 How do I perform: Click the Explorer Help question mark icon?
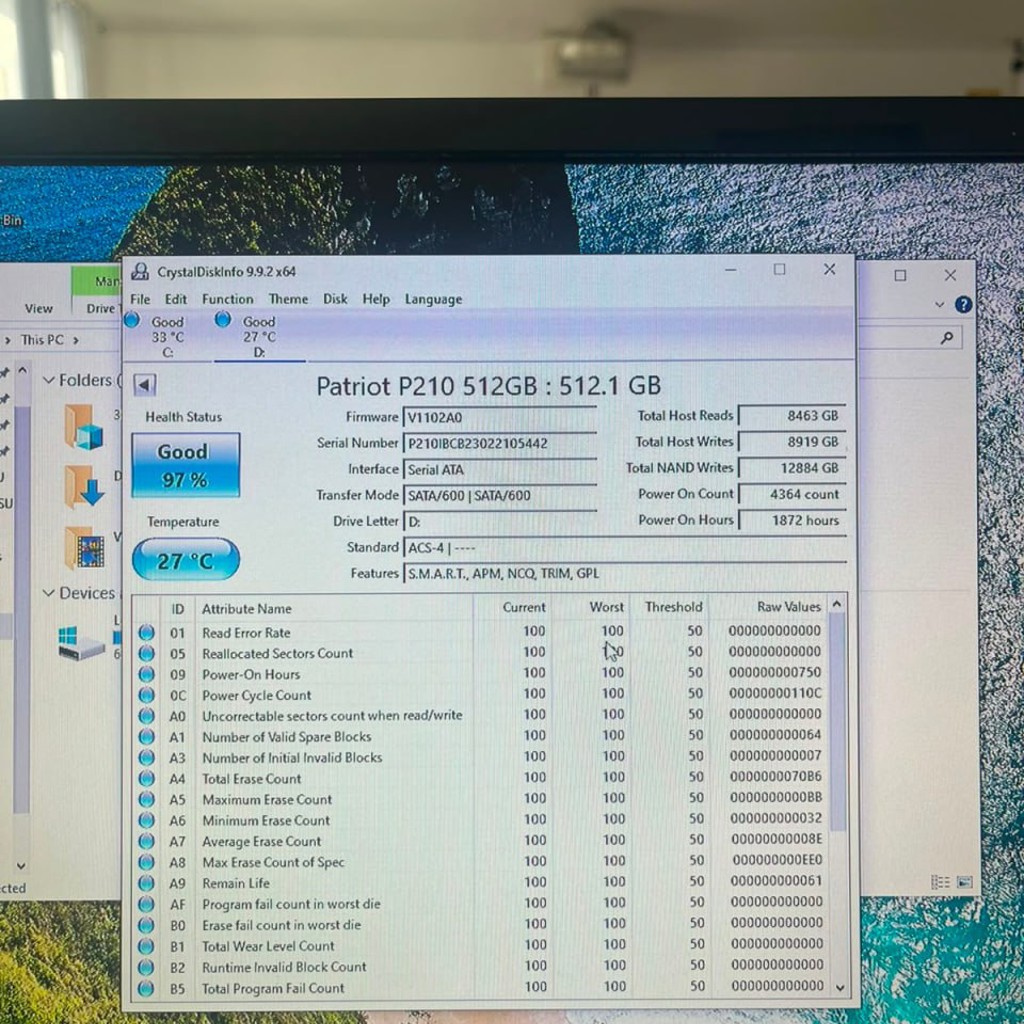[x=963, y=304]
